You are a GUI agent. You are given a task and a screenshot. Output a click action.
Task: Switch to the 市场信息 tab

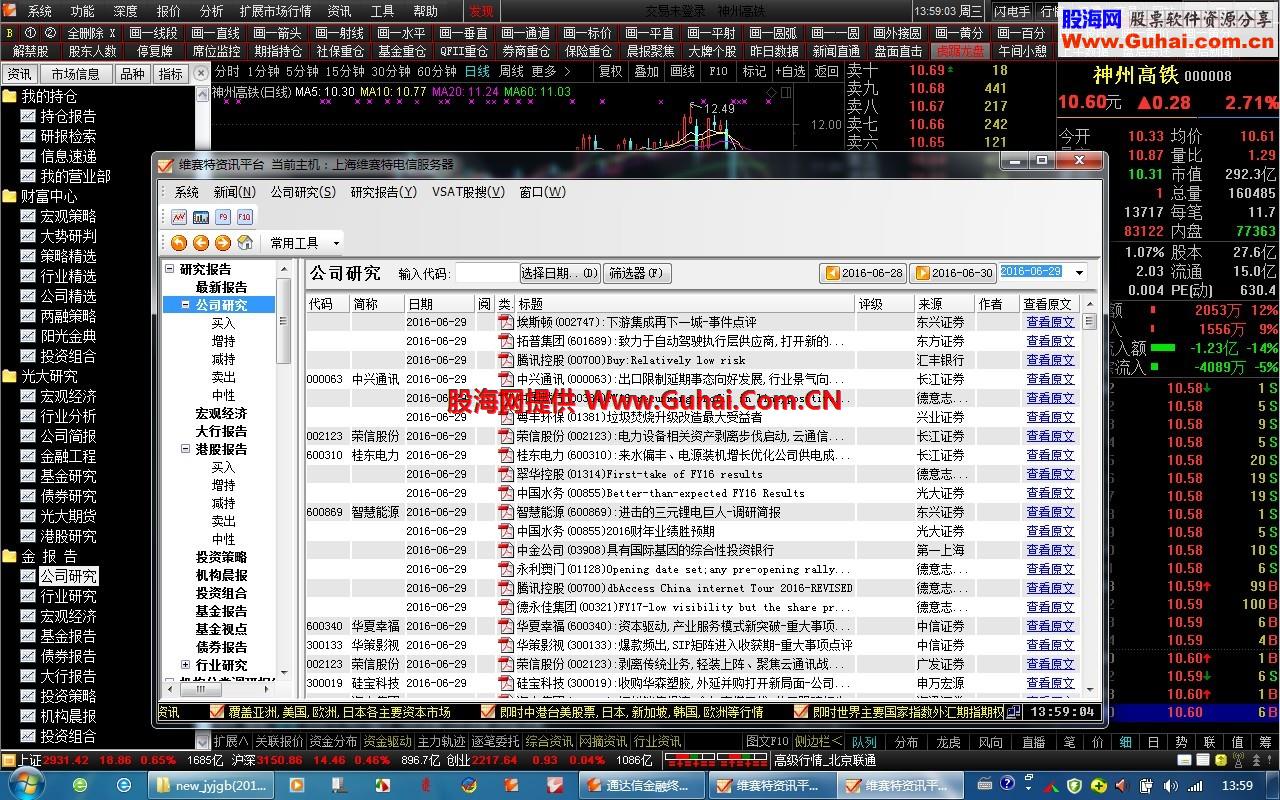click(75, 74)
